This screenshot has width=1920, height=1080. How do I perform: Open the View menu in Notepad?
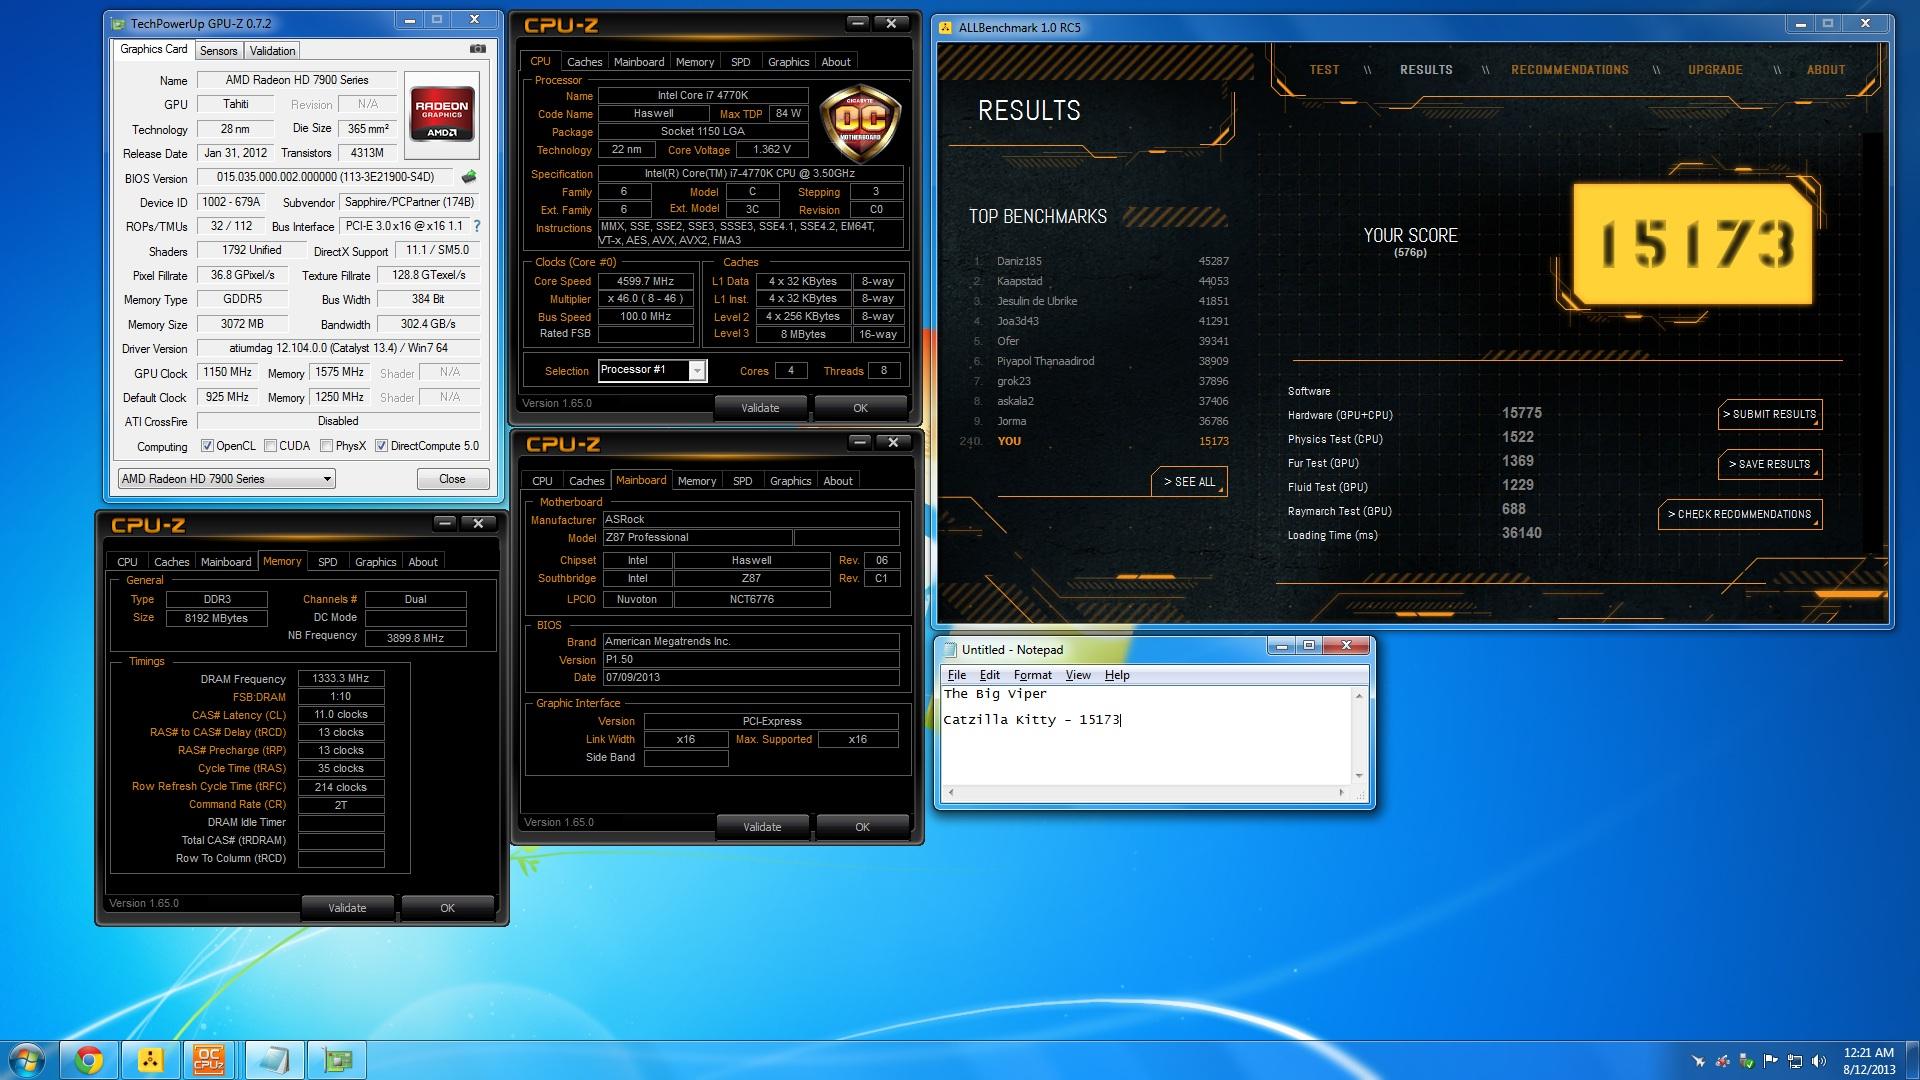point(1078,675)
